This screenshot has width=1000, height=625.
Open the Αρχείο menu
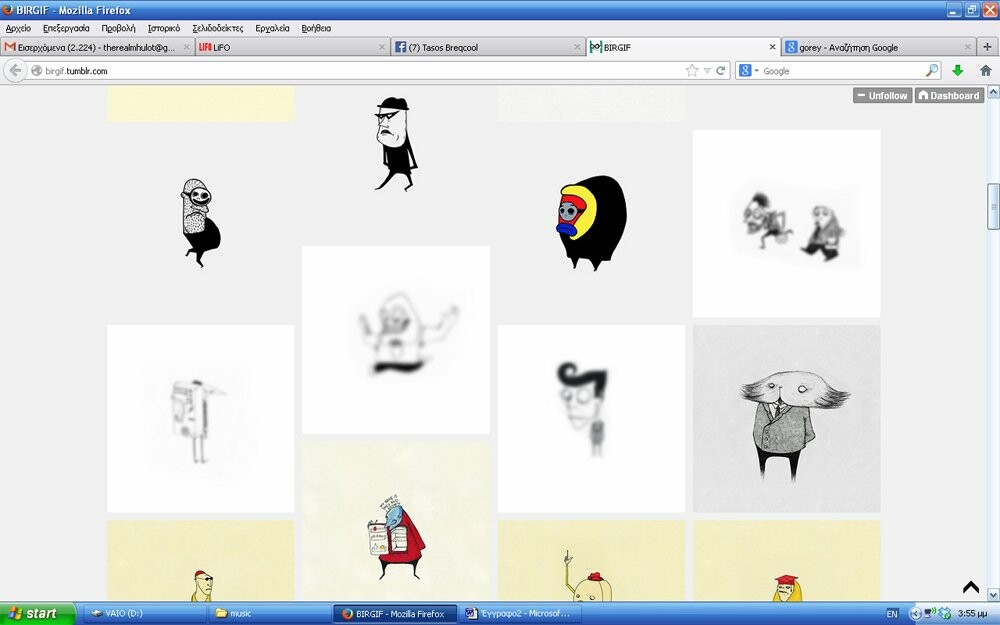(18, 28)
